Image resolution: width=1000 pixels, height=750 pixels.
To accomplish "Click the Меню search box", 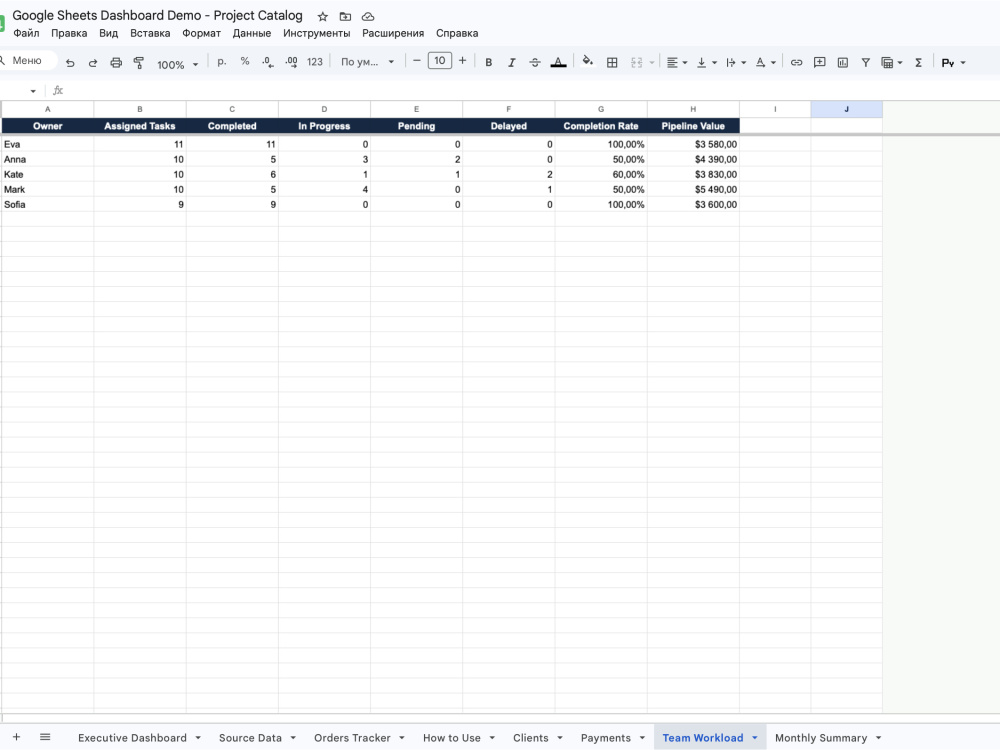I will tap(27, 61).
